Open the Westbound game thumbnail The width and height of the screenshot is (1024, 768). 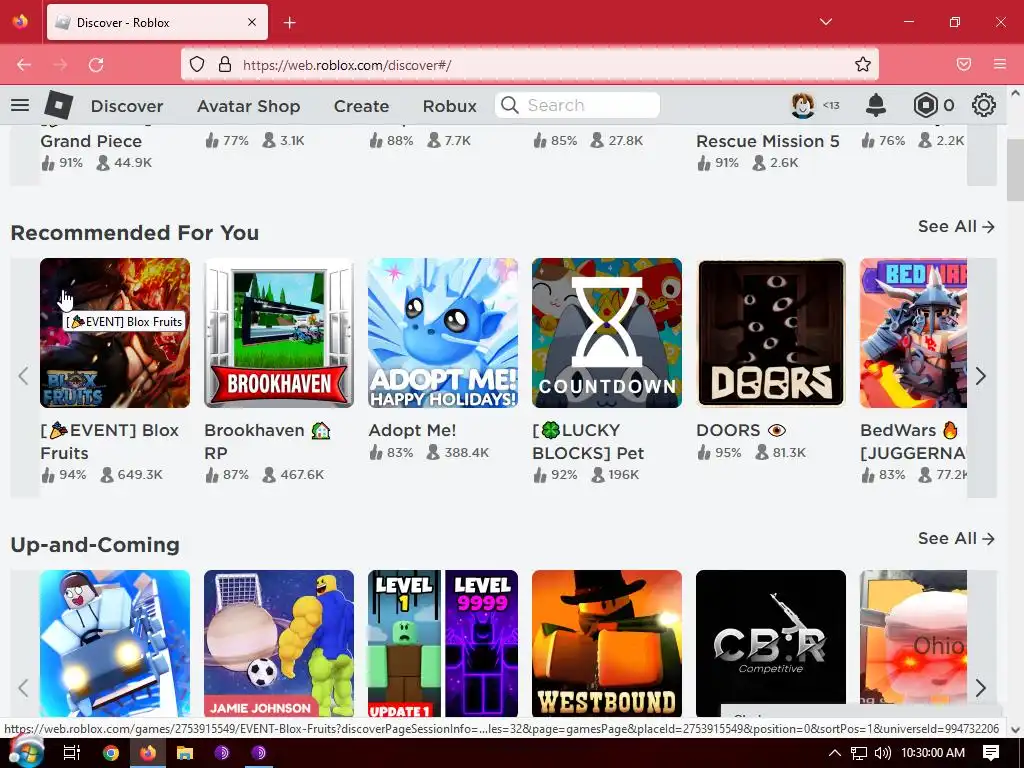(607, 644)
